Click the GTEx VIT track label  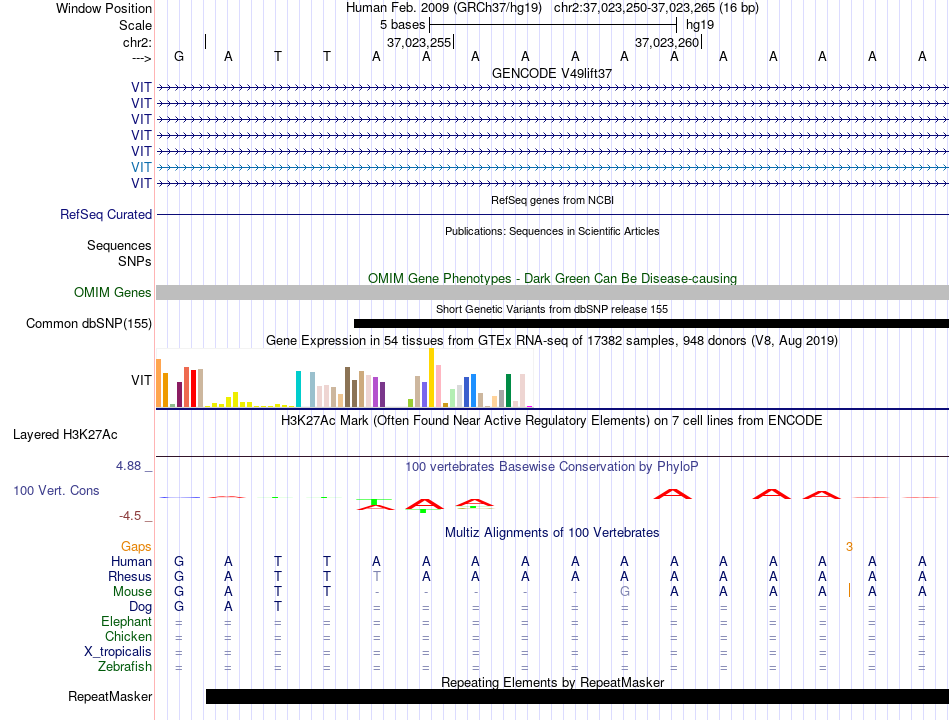pyautogui.click(x=141, y=381)
